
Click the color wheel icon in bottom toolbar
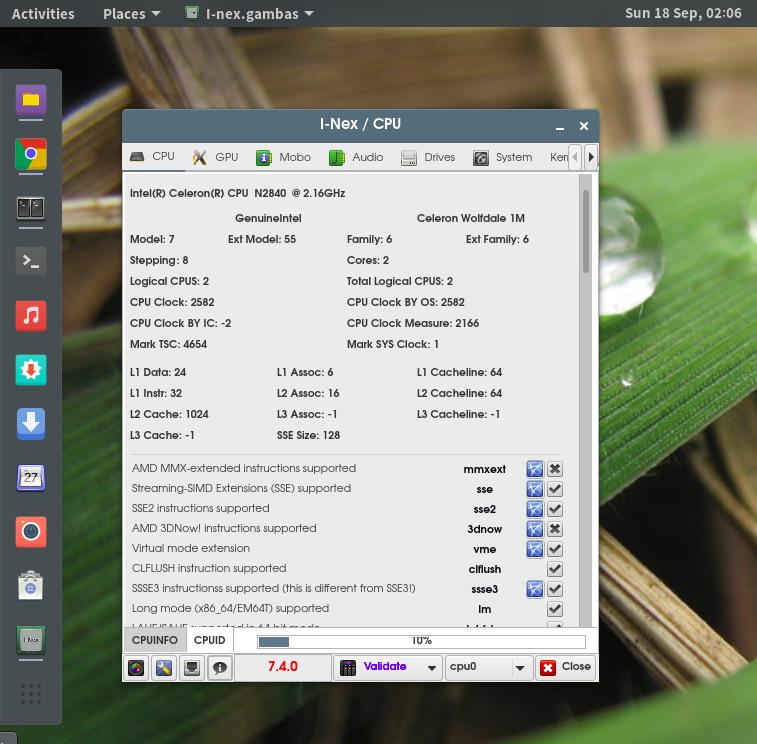coord(137,668)
